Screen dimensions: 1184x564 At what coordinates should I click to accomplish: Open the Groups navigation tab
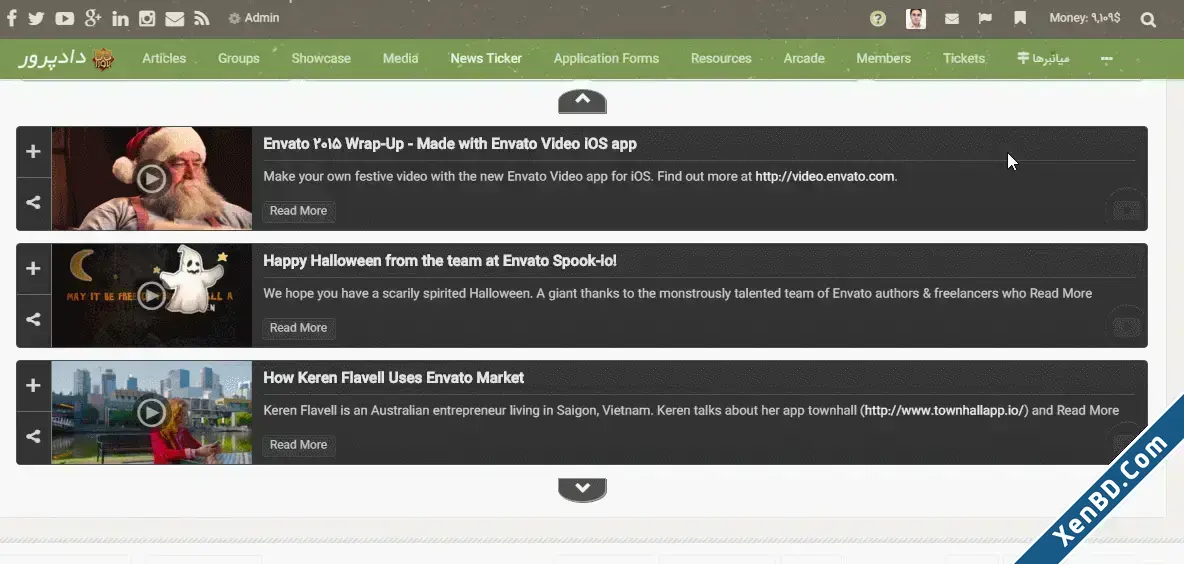239,58
